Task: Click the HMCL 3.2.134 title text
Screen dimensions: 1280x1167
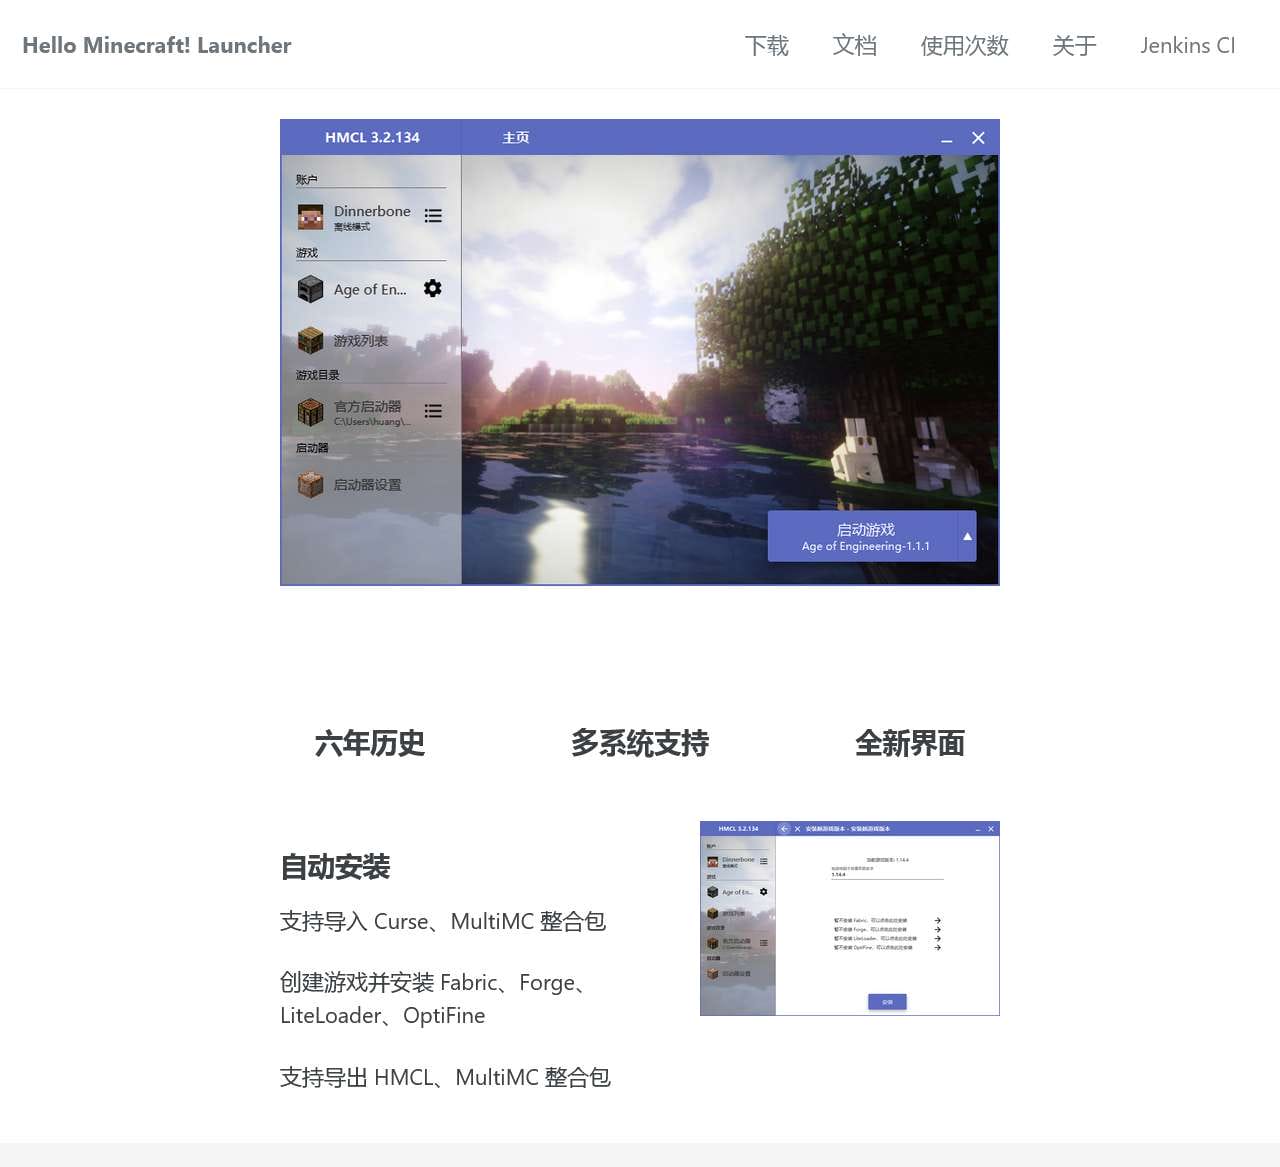Action: [x=372, y=138]
